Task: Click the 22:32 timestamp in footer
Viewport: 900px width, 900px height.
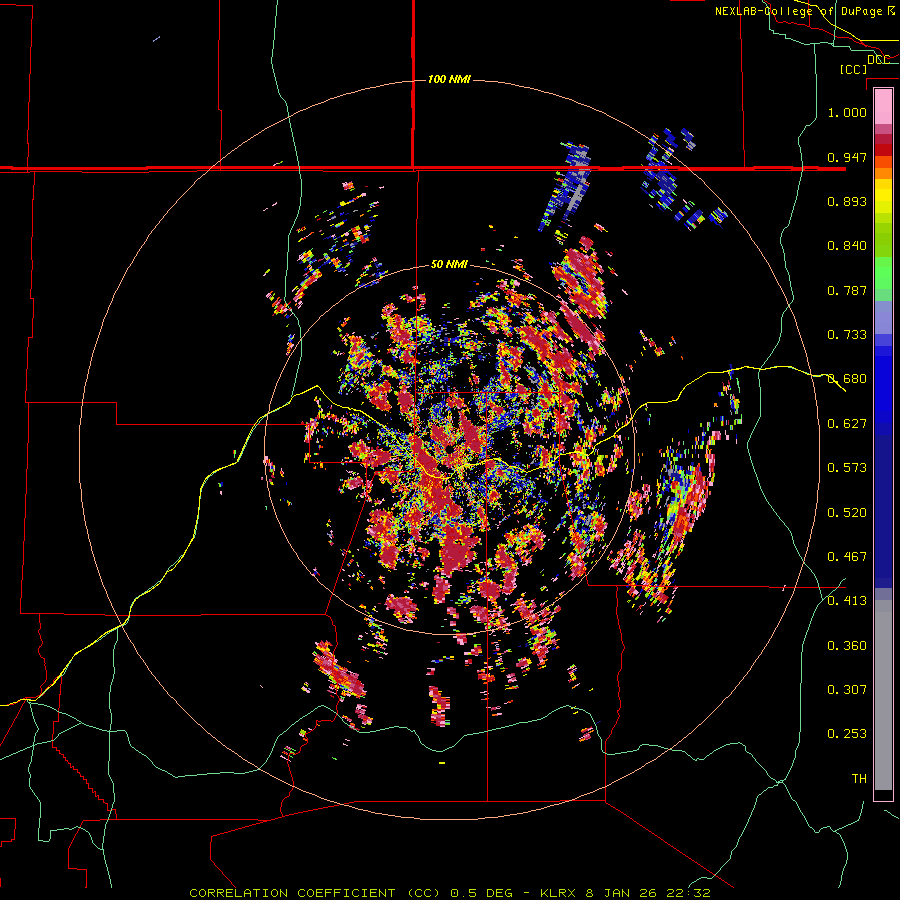Action: pos(688,893)
